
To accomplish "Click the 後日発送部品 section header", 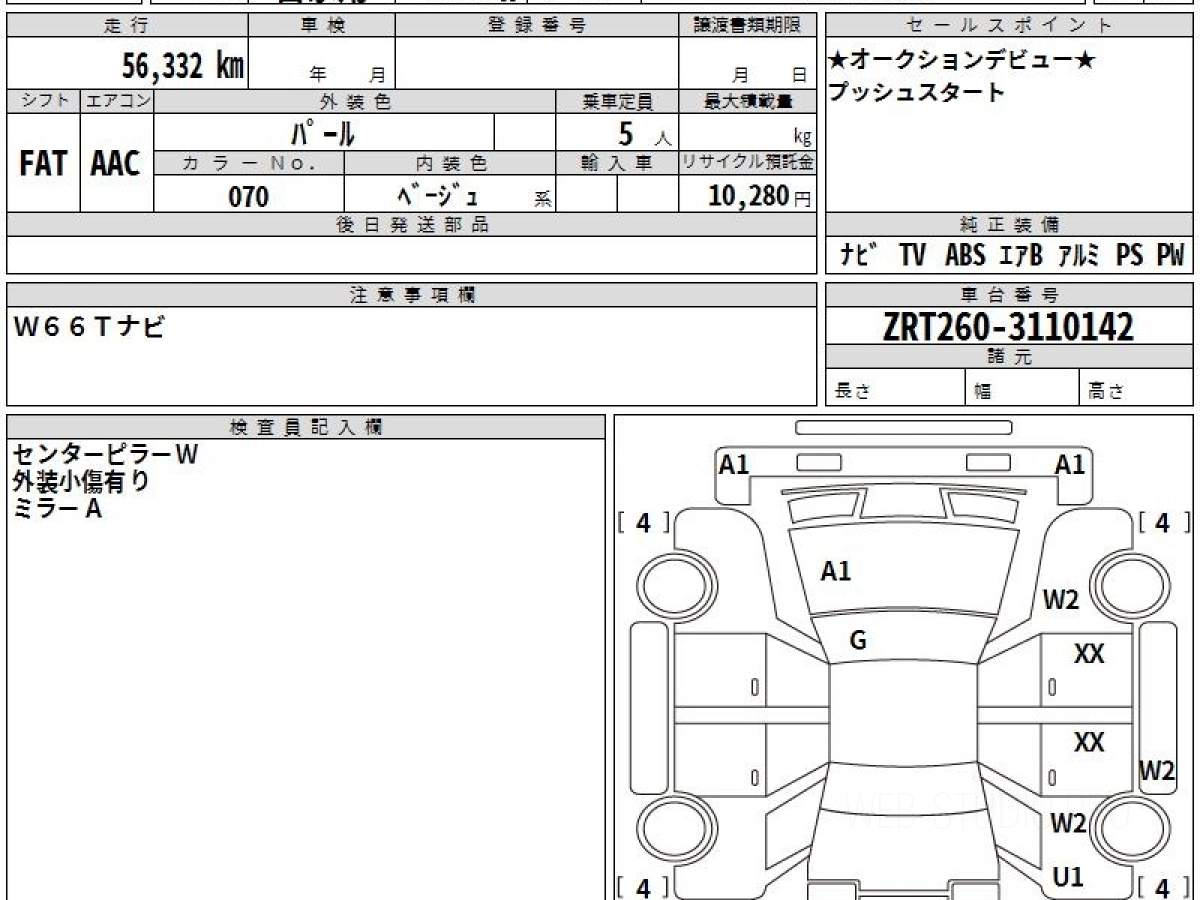I will pyautogui.click(x=412, y=225).
